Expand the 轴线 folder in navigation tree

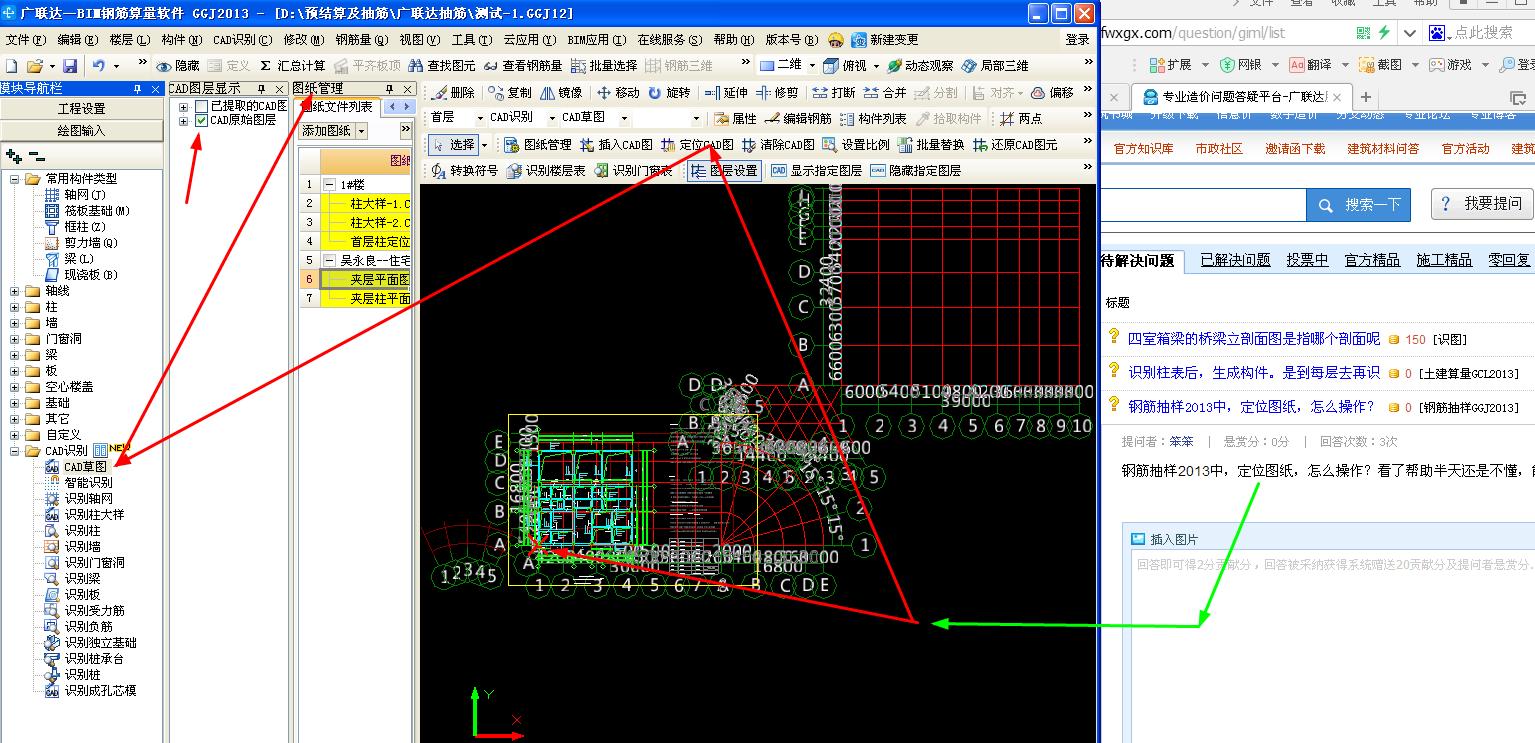pos(15,291)
